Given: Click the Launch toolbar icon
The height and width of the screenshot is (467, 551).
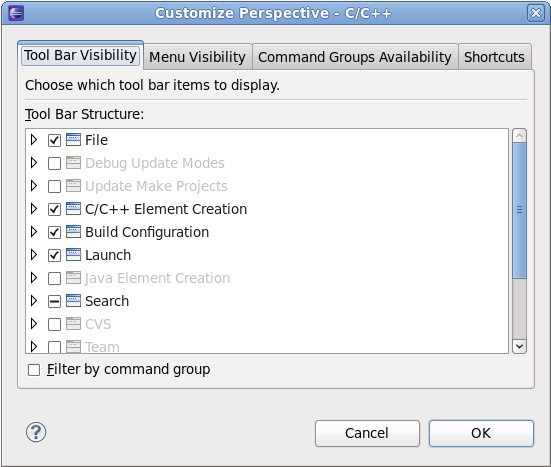Looking at the screenshot, I should (x=73, y=255).
